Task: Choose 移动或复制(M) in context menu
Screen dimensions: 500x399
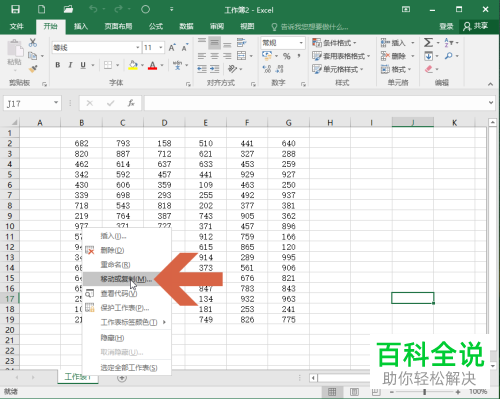Action: click(127, 279)
